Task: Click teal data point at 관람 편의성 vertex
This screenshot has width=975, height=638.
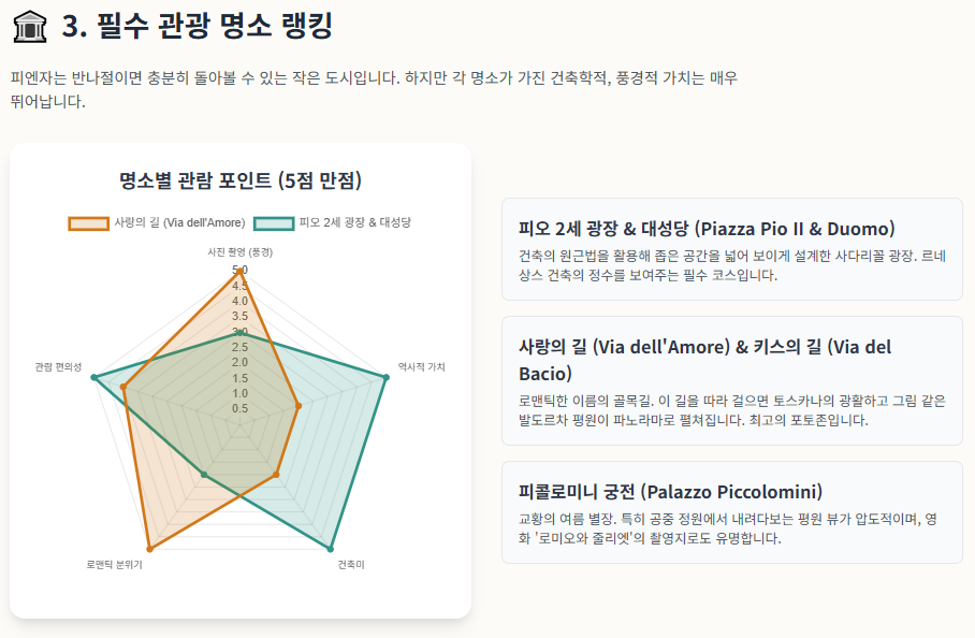Action: point(94,377)
